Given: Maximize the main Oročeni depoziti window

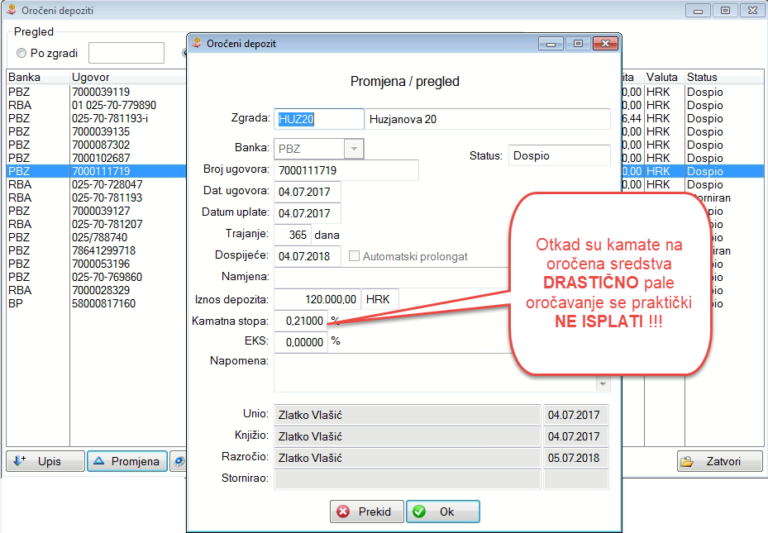Looking at the screenshot, I should tap(725, 10).
